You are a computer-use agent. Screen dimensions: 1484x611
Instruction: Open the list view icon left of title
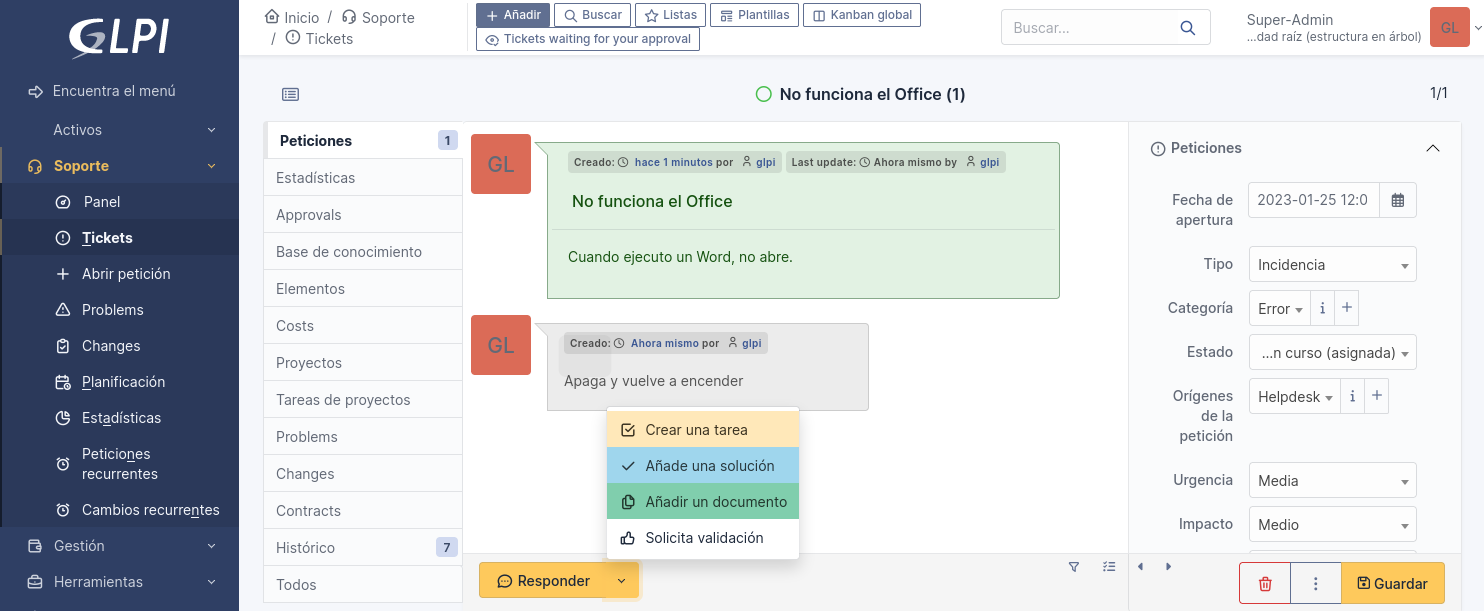(x=290, y=95)
